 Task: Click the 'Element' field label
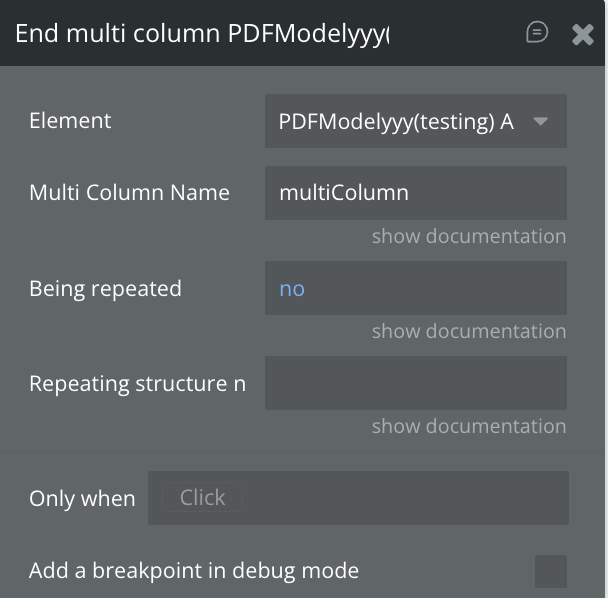coord(70,121)
